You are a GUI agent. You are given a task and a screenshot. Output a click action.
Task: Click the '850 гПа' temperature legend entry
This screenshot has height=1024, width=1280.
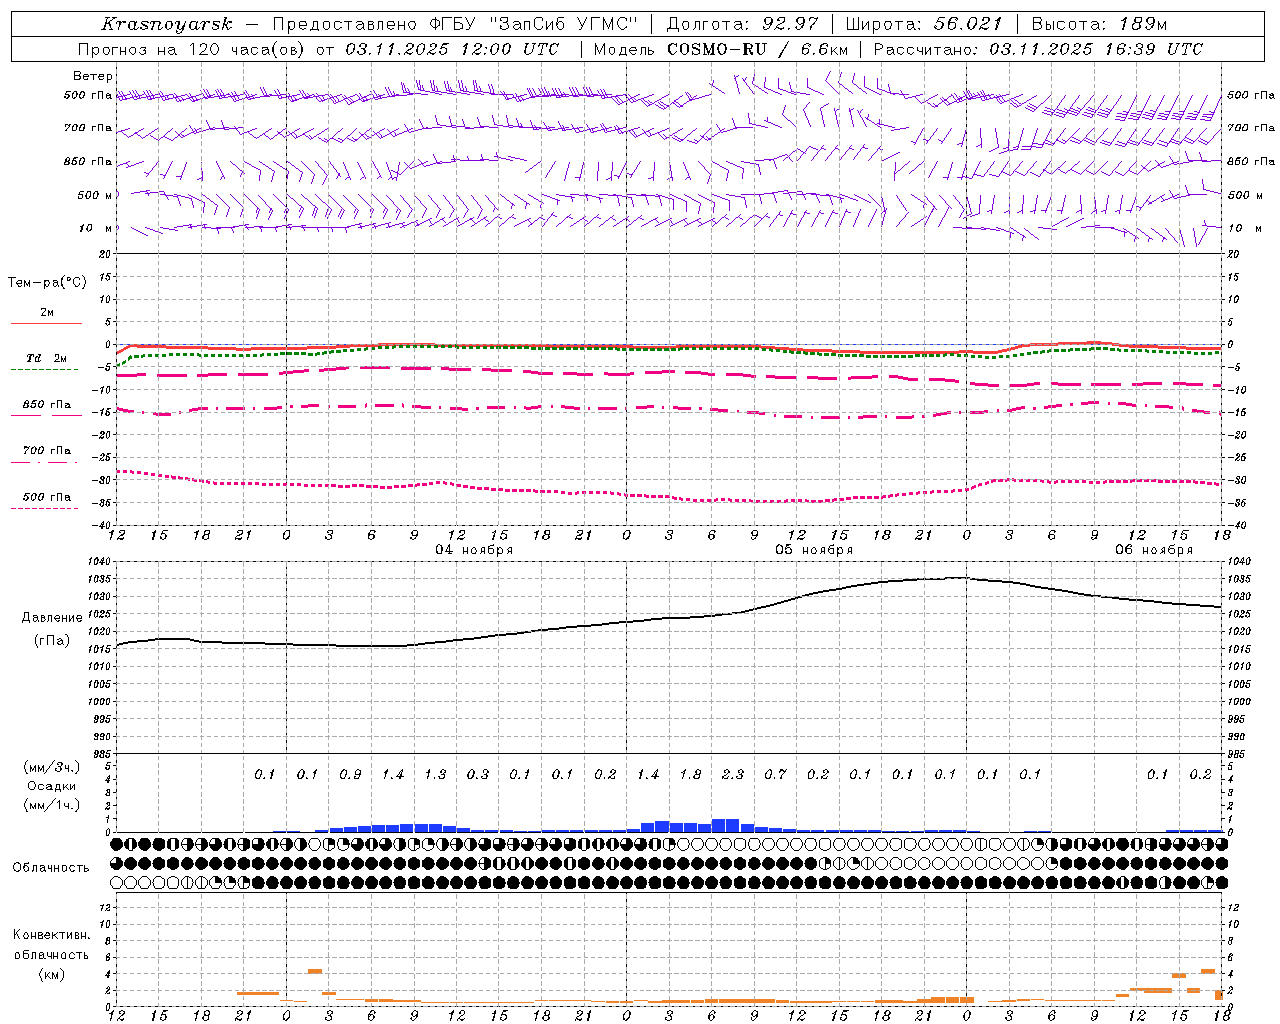(47, 405)
